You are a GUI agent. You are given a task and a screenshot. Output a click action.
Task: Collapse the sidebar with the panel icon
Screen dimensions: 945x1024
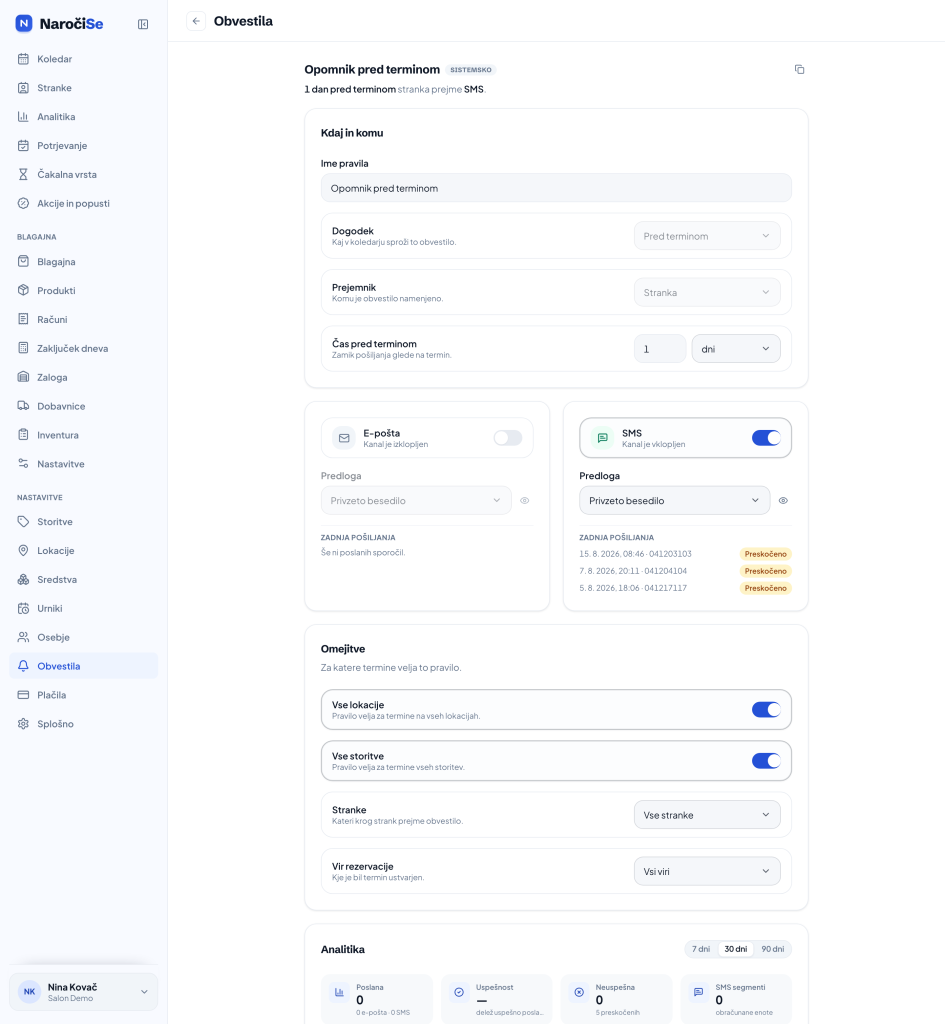coord(143,24)
